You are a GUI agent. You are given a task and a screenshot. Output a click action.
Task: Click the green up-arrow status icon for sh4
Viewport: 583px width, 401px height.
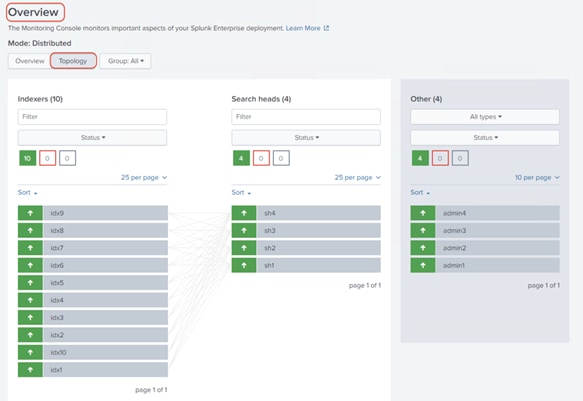[244, 213]
